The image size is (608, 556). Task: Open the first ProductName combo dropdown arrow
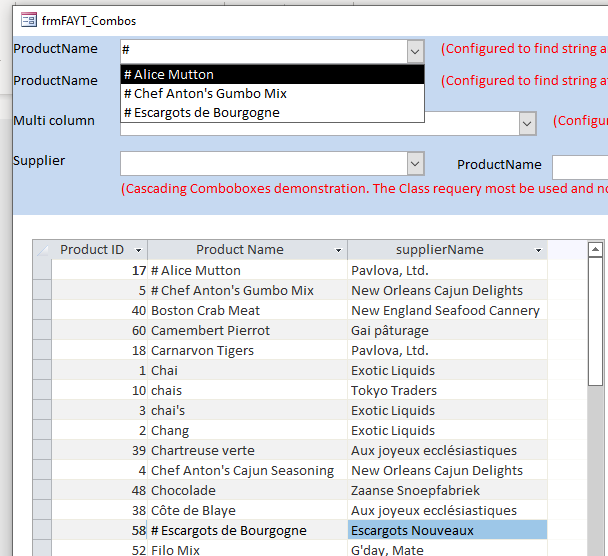(415, 51)
